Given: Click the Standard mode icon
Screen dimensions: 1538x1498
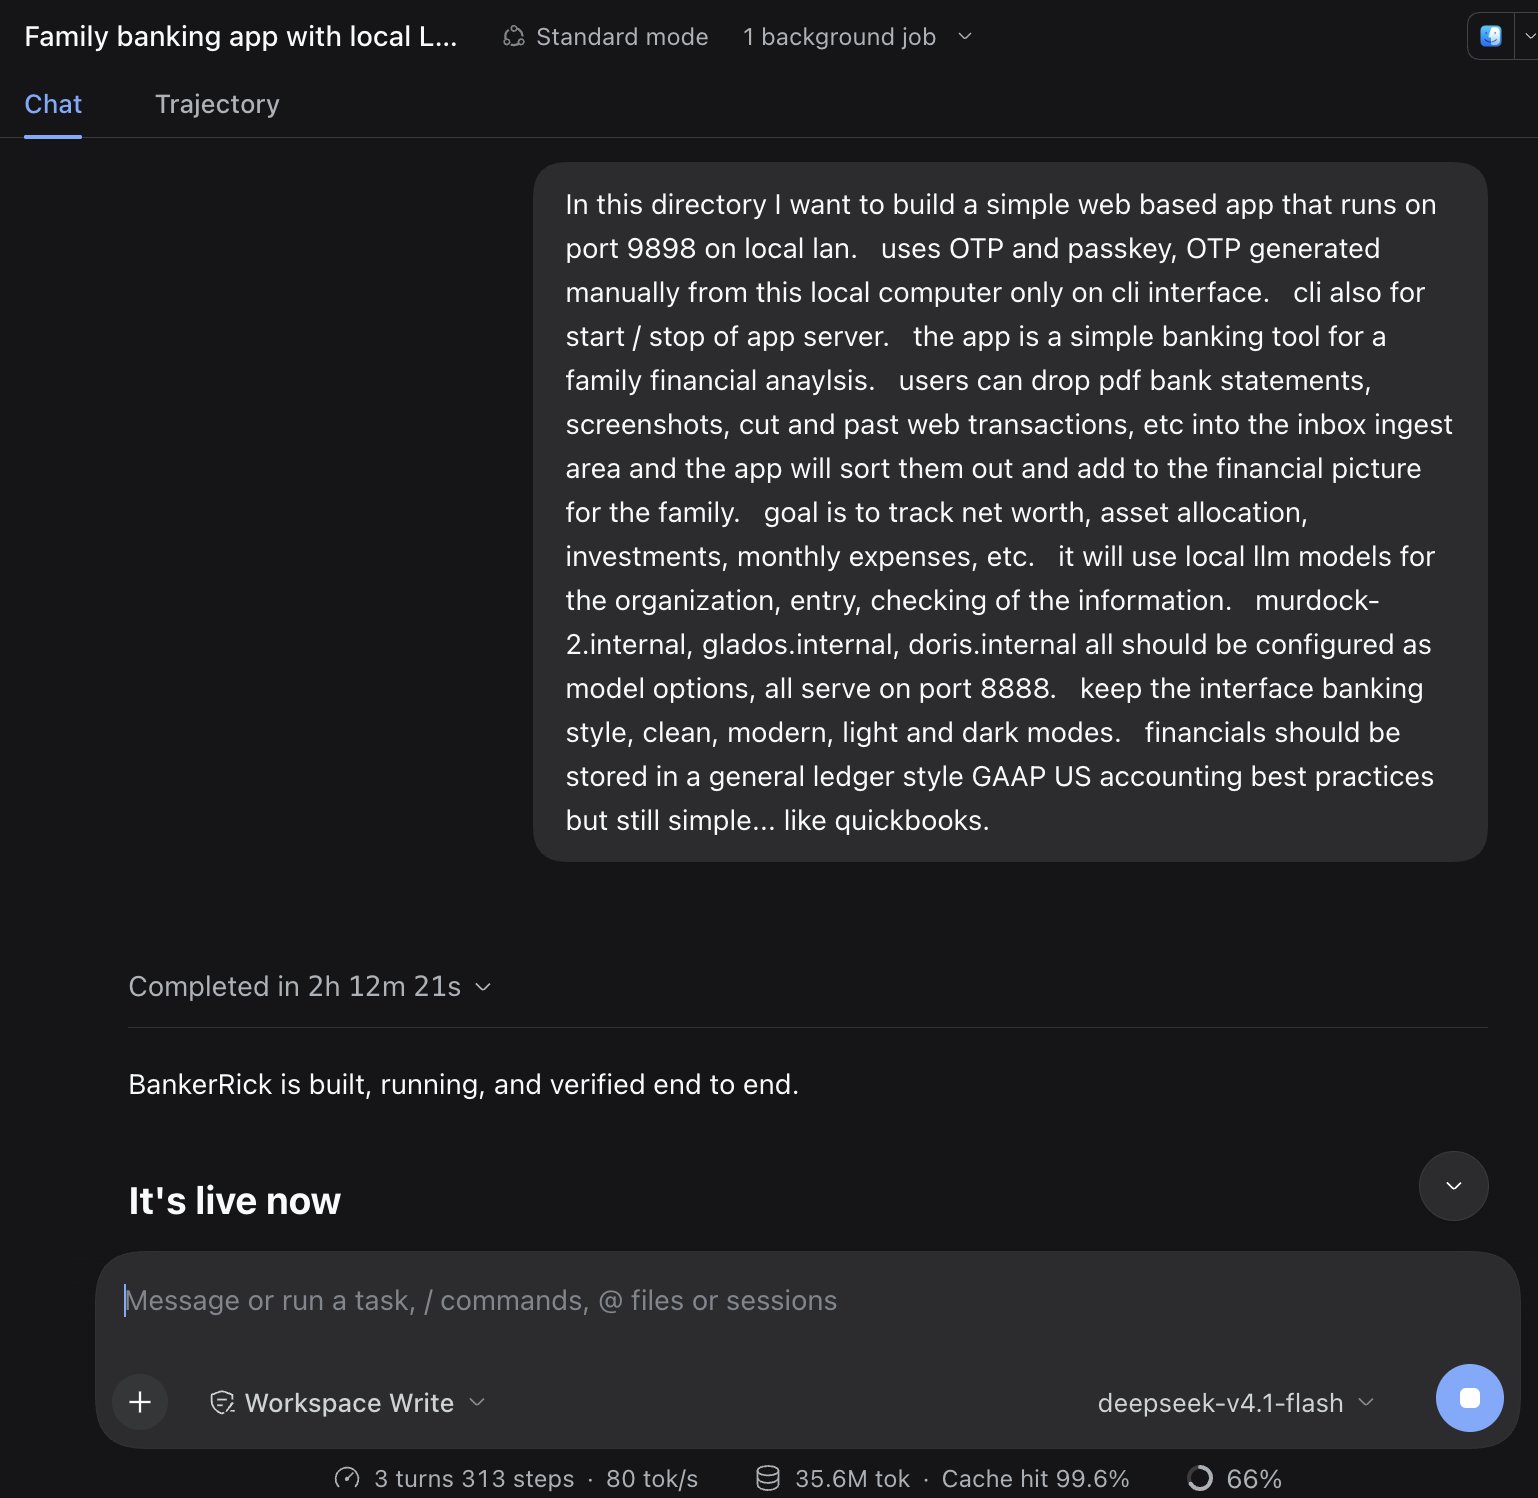Looking at the screenshot, I should click(x=514, y=37).
